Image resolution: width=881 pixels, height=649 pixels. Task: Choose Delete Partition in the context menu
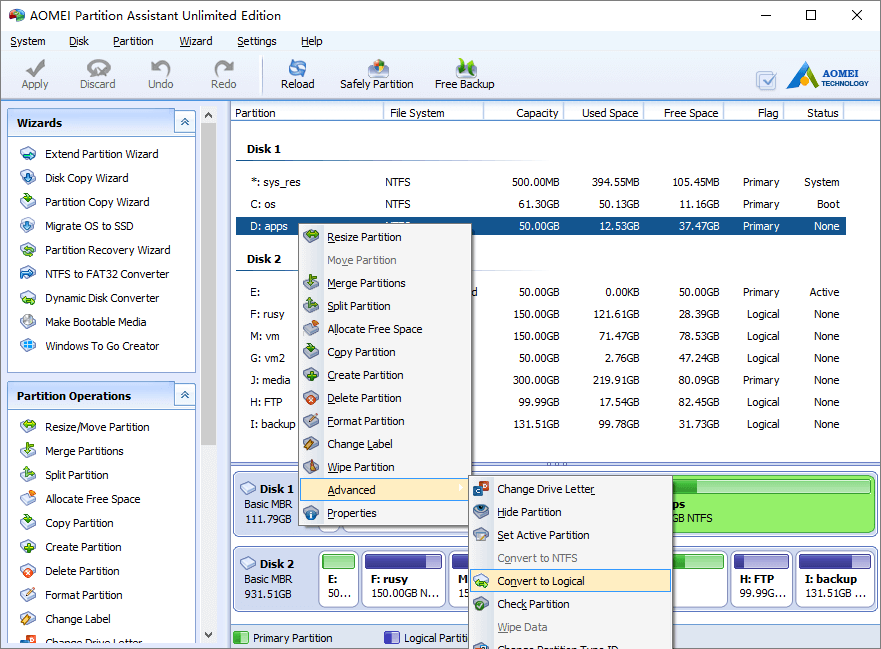tap(385, 398)
